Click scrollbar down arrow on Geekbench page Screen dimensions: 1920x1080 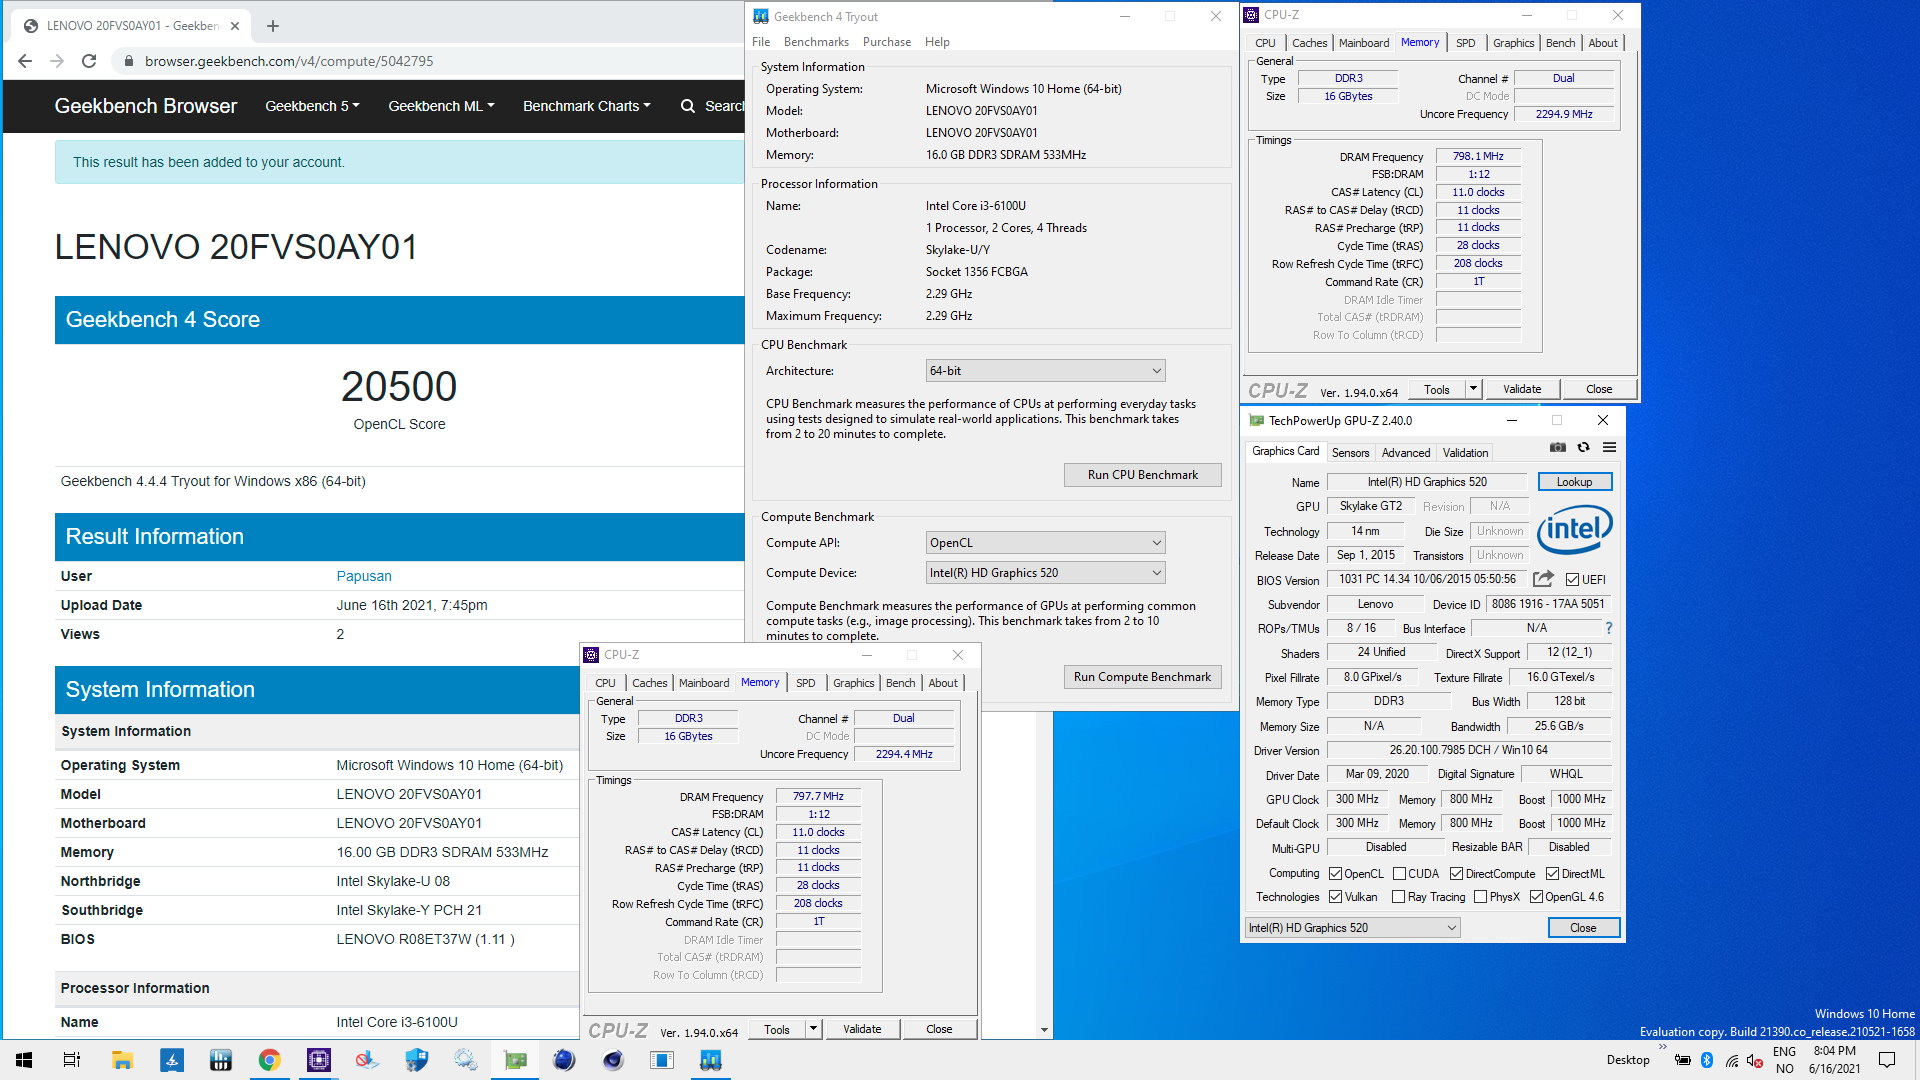(1044, 1030)
